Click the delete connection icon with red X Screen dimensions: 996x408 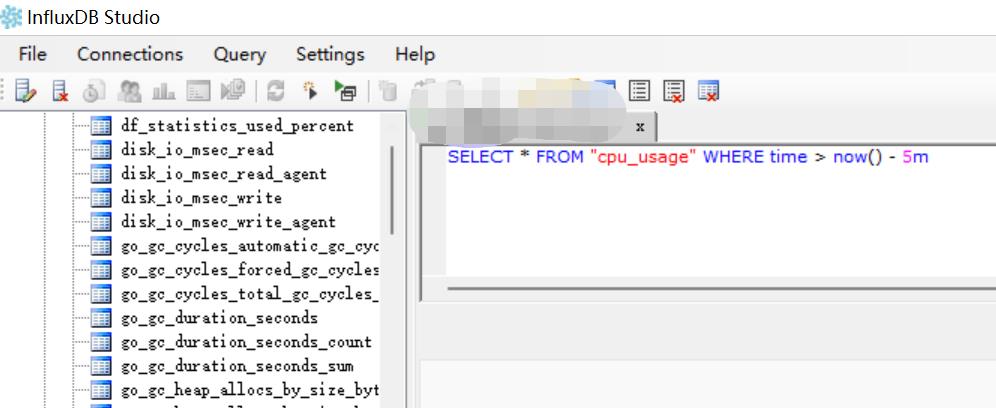click(60, 91)
